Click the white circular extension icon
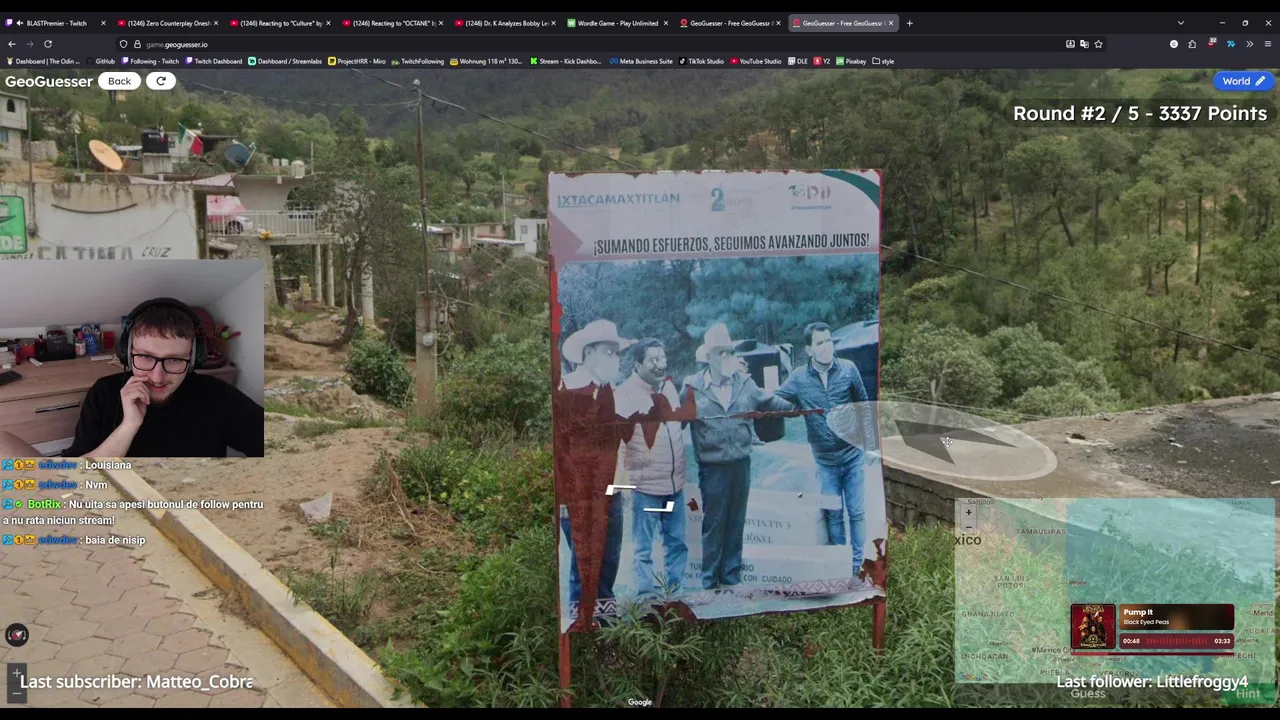This screenshot has height=720, width=1280. [1174, 44]
